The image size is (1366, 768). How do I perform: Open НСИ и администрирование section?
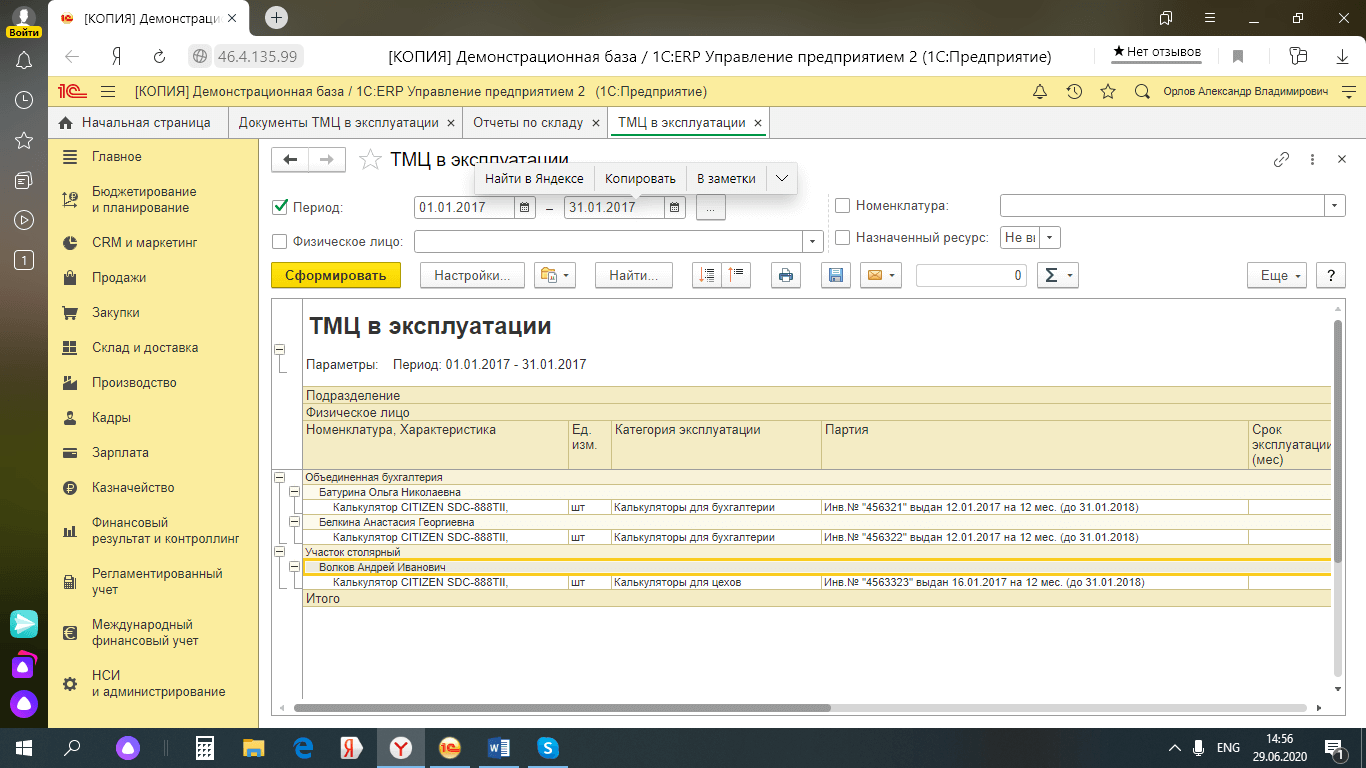tap(158, 683)
